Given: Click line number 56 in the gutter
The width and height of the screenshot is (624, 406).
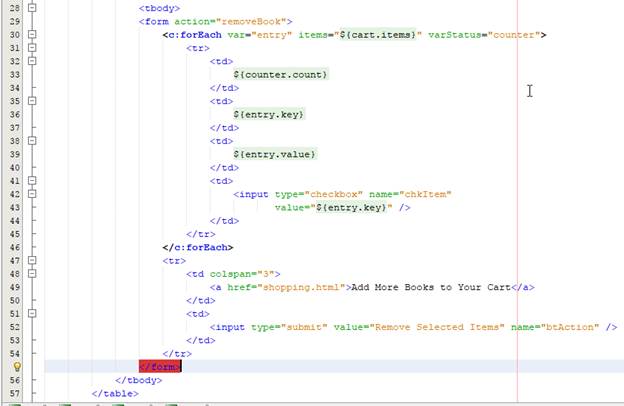Looking at the screenshot, I should coord(15,380).
